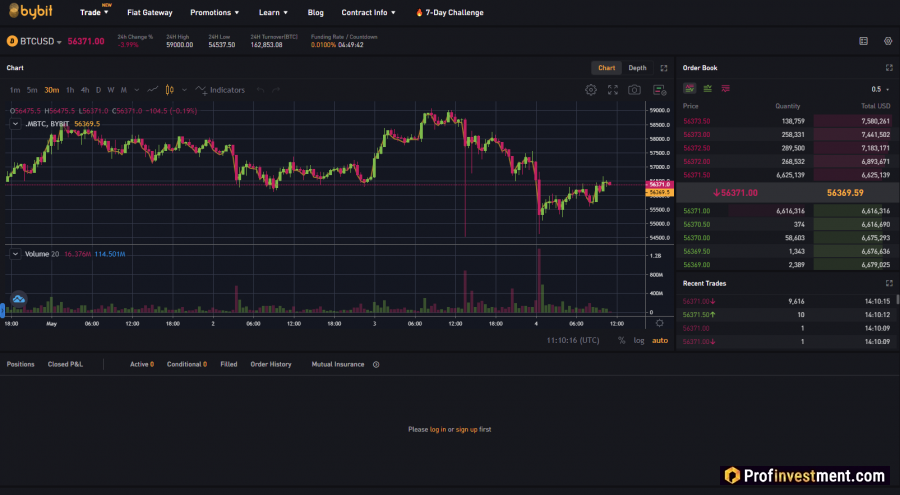Click the Recent Trades scrollbar
Screen dimensions: 900x495
[x=897, y=299]
